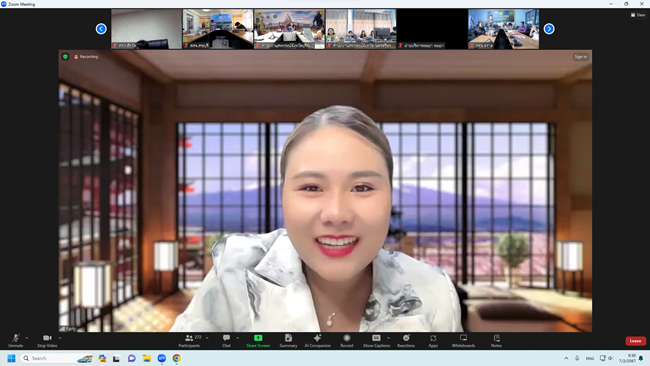Screen dimensions: 650x366
Task: Open the View menu
Action: [x=638, y=15]
